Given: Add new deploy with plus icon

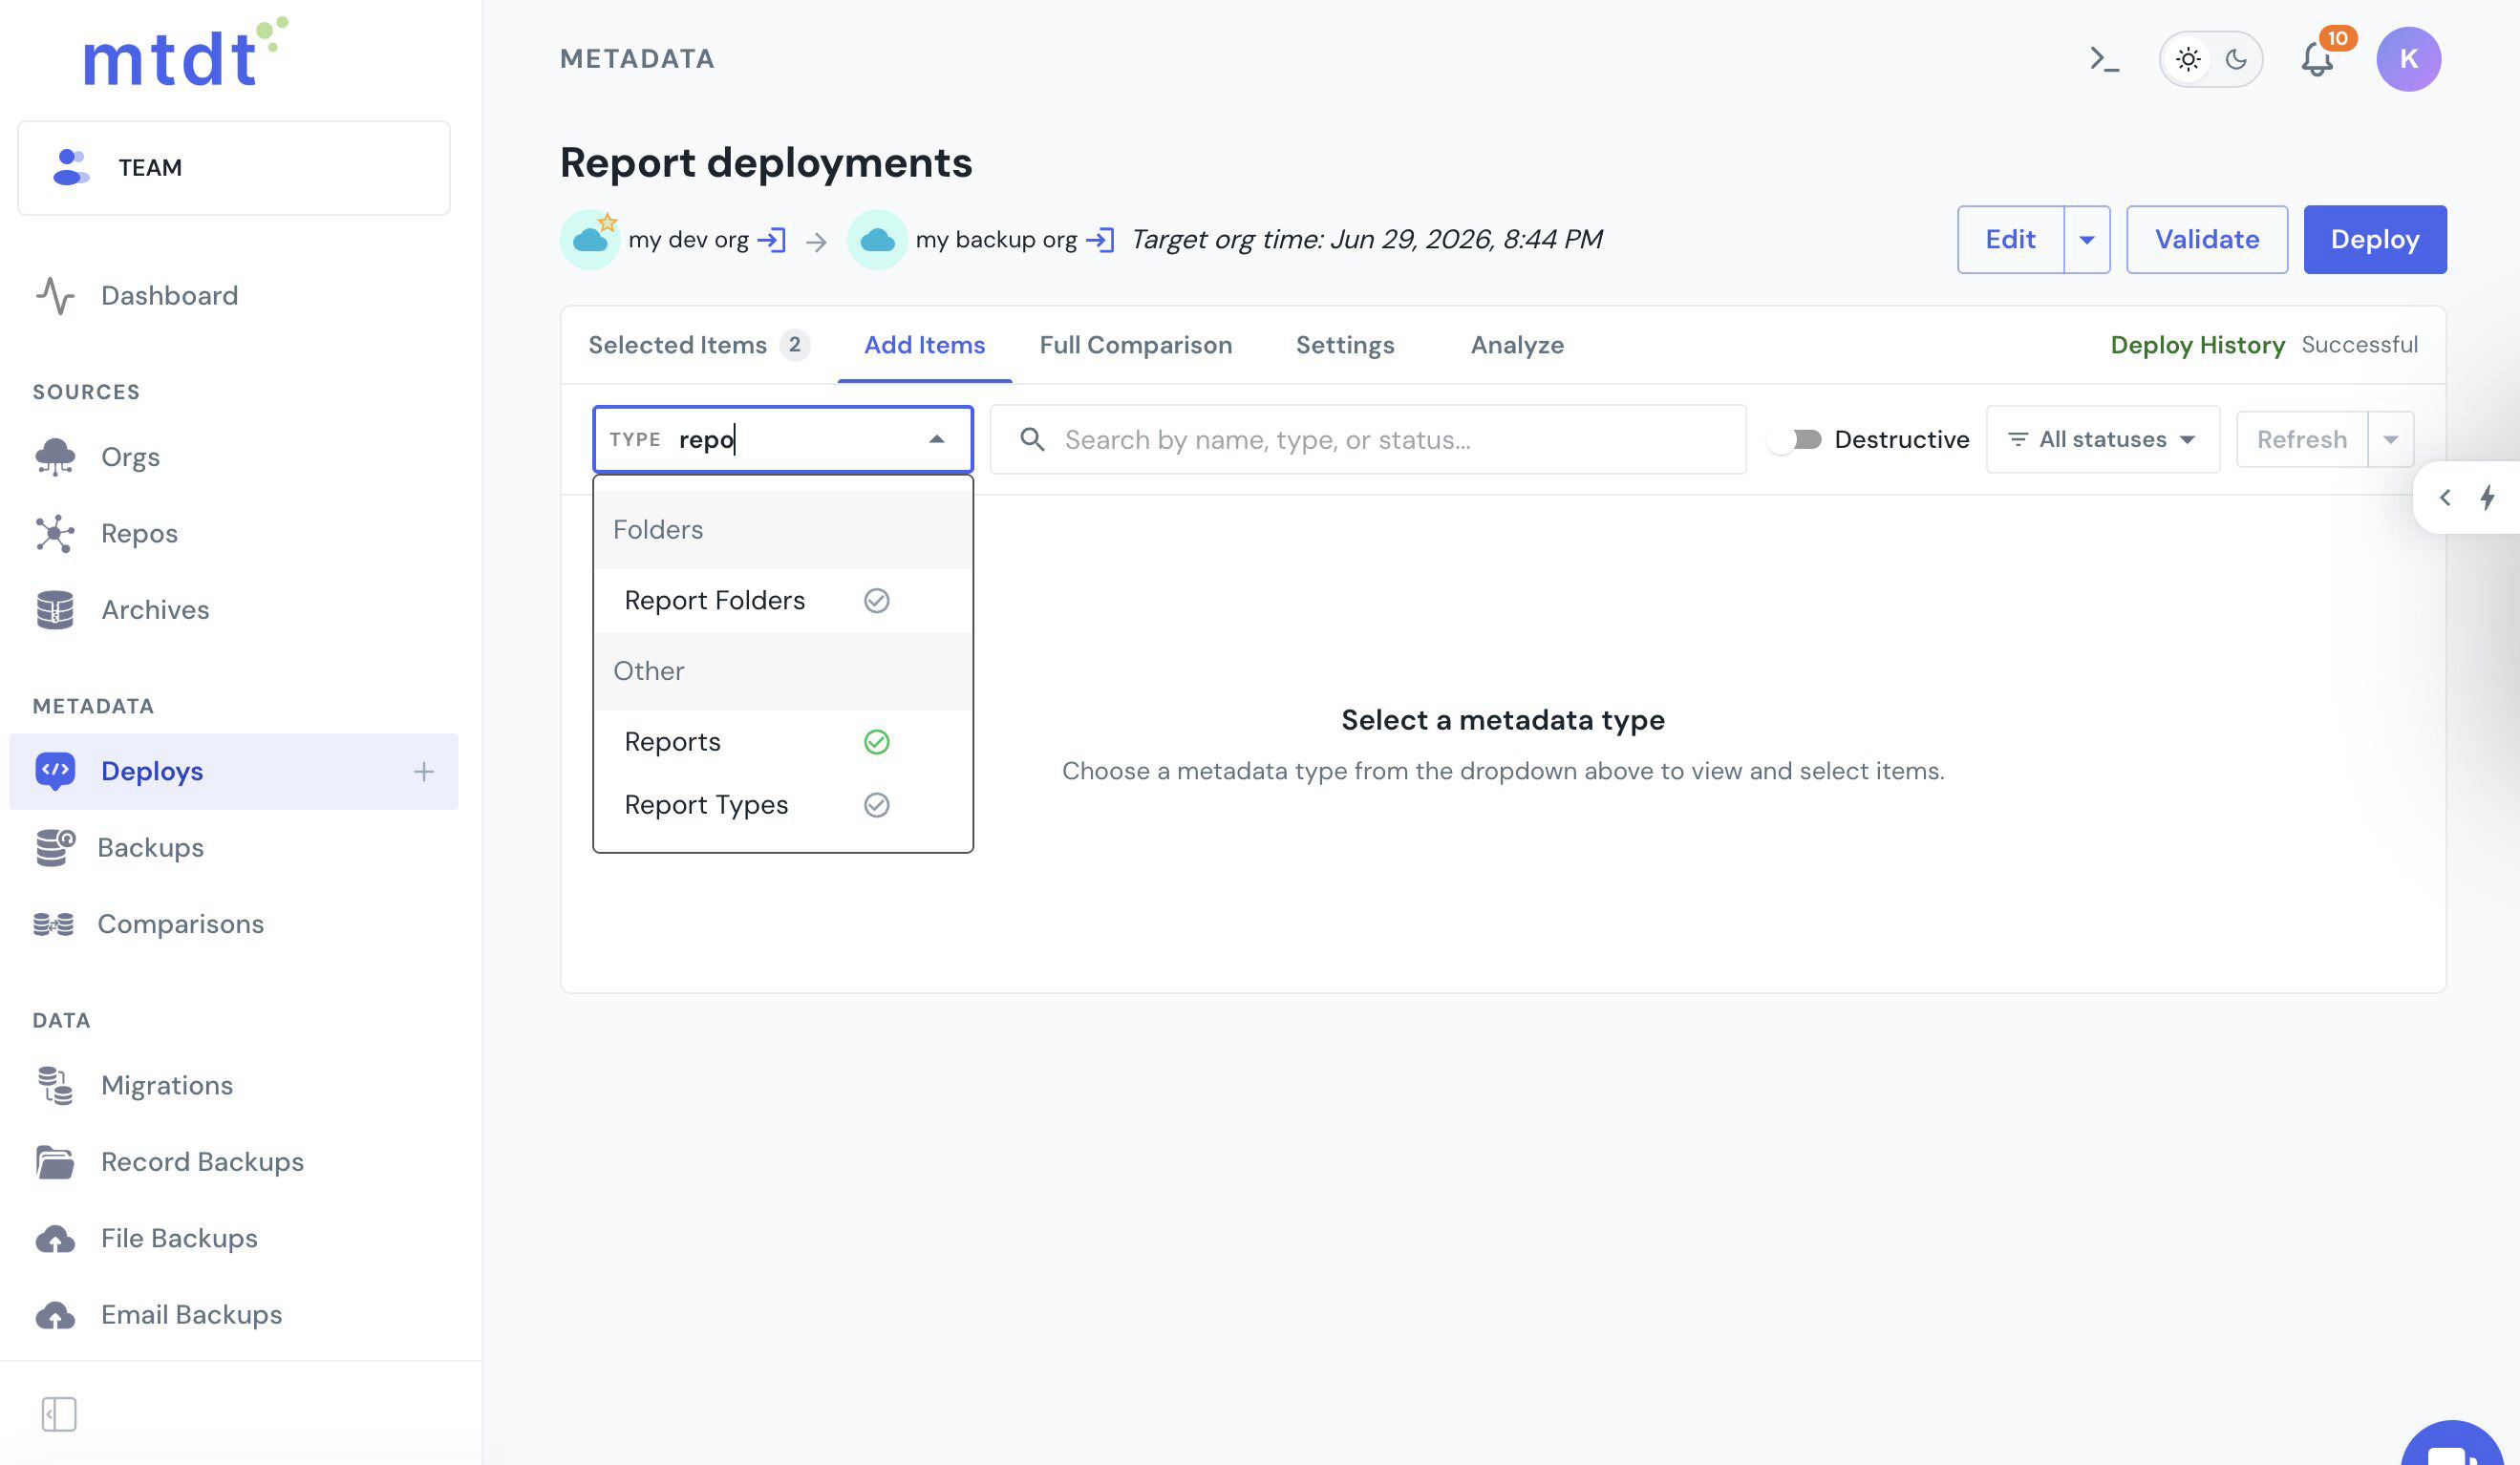Looking at the screenshot, I should 424,771.
